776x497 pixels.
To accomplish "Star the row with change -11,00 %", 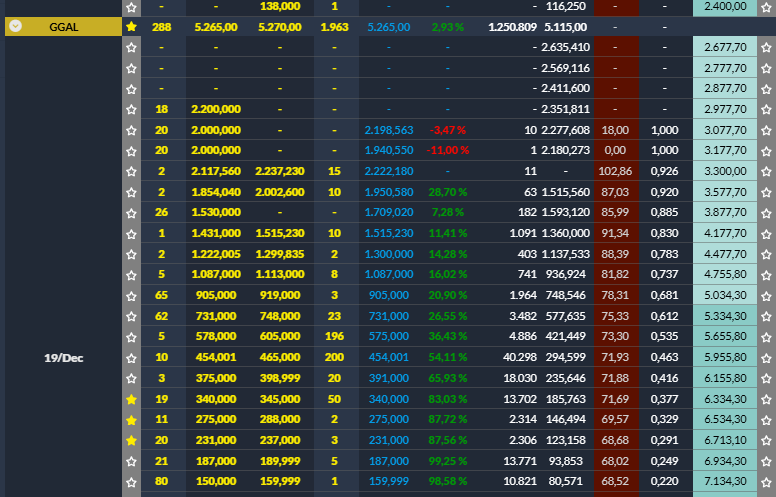I will point(131,150).
